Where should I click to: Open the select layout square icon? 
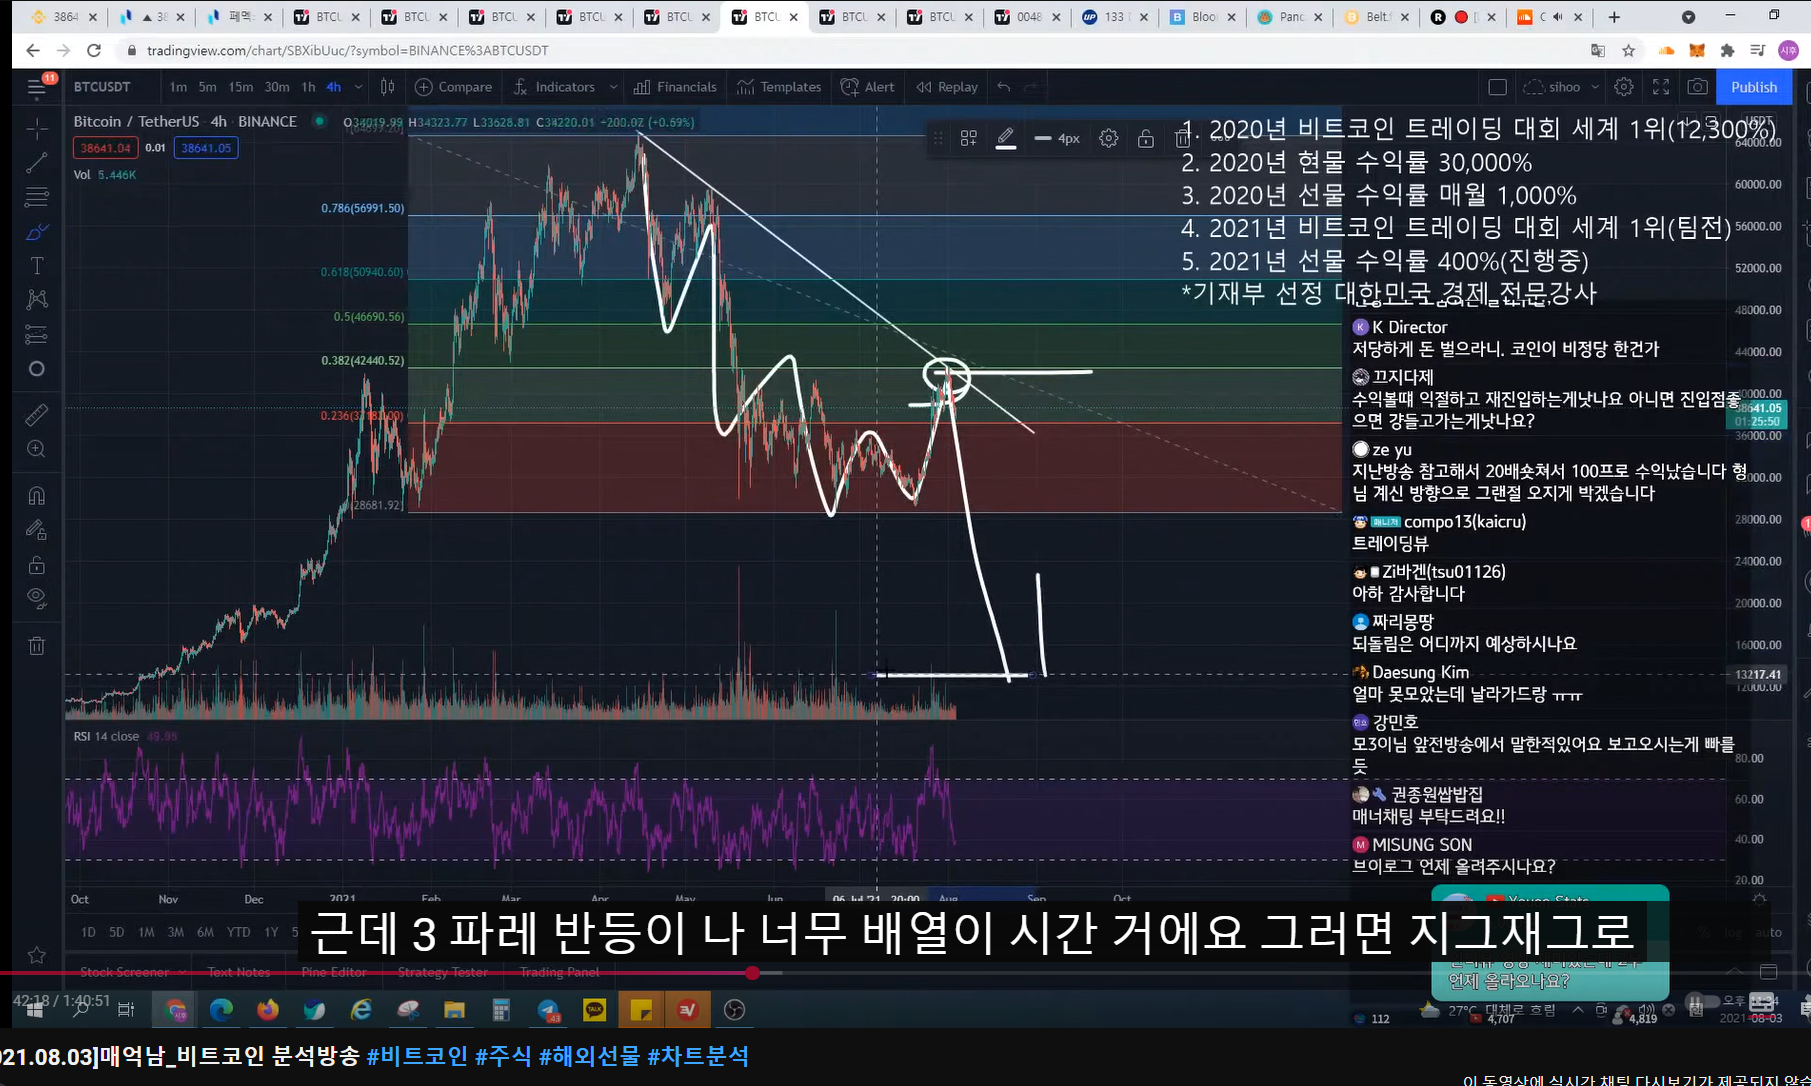pos(1497,87)
